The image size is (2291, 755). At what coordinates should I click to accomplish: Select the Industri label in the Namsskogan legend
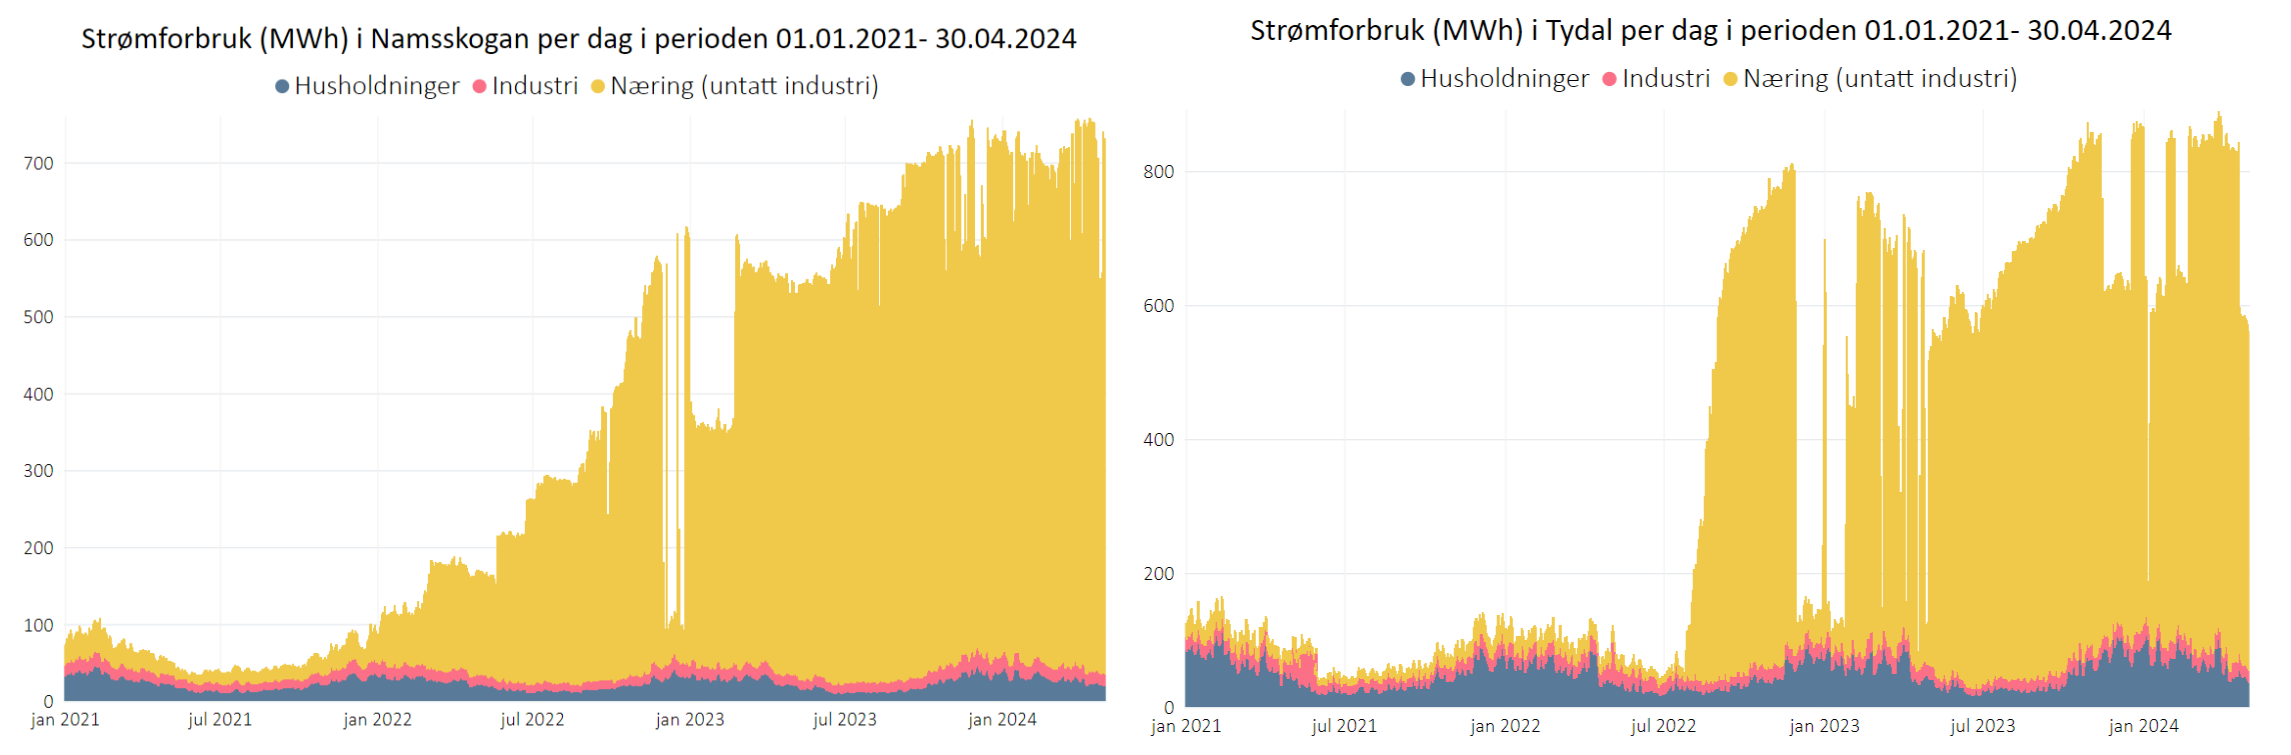pos(535,86)
